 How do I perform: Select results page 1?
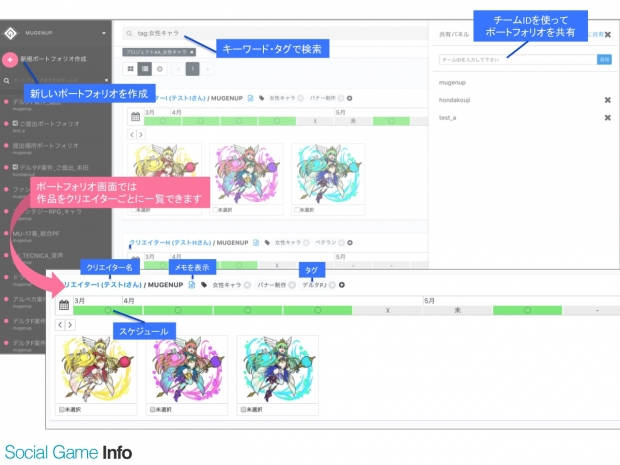[x=193, y=69]
